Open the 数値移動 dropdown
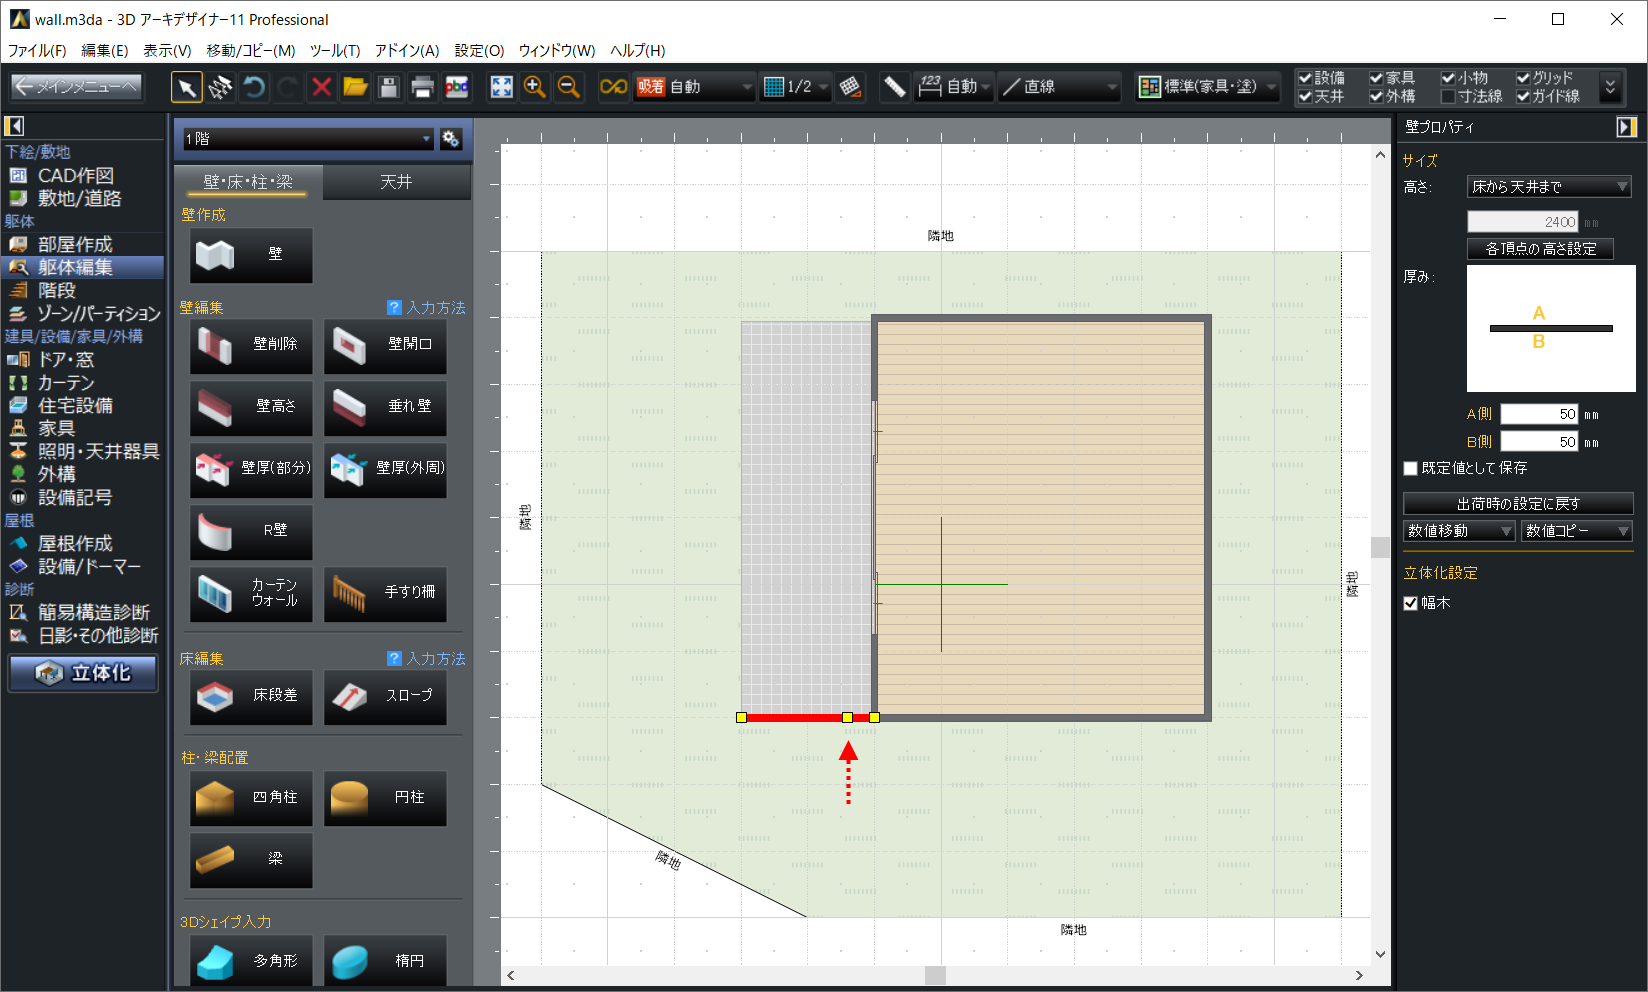The width and height of the screenshot is (1648, 992). coord(1459,531)
